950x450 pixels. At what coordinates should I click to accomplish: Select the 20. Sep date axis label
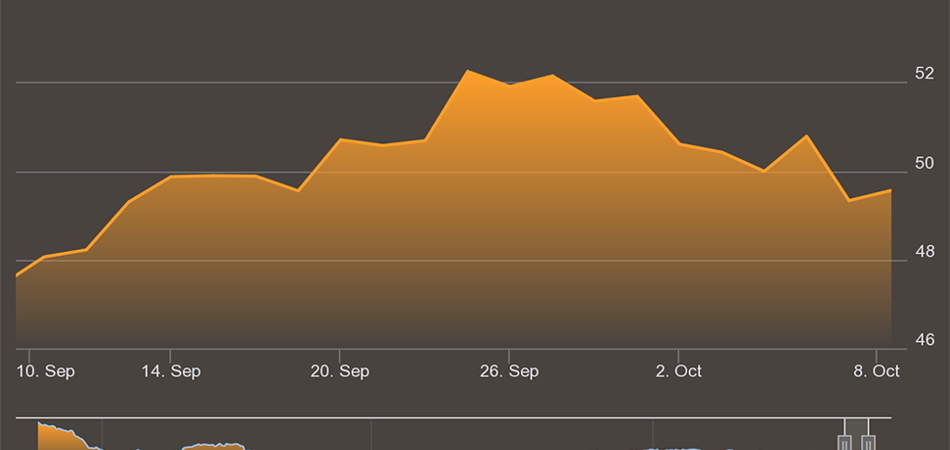pyautogui.click(x=340, y=371)
